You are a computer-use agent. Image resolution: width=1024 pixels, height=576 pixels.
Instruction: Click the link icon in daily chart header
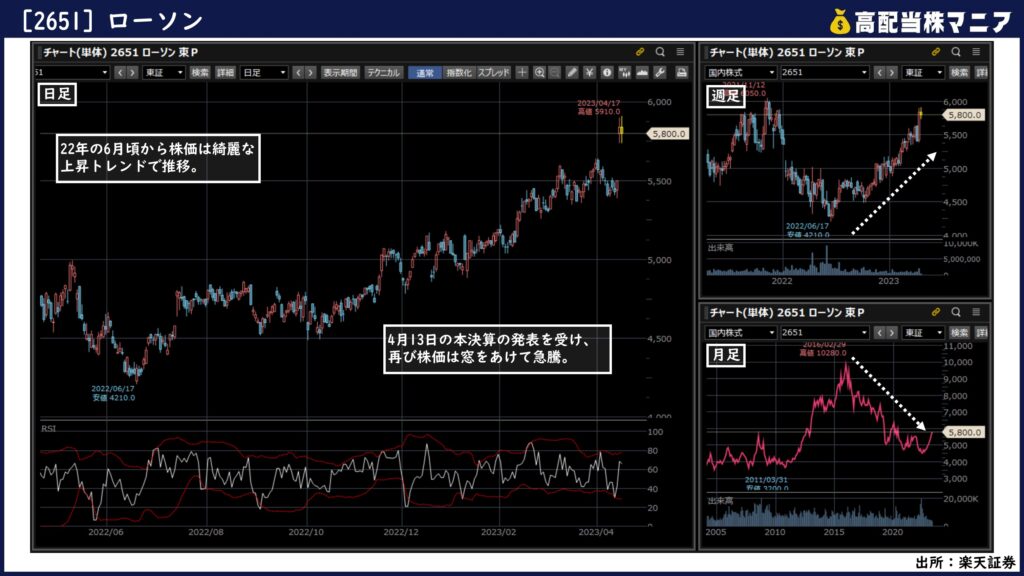(640, 52)
